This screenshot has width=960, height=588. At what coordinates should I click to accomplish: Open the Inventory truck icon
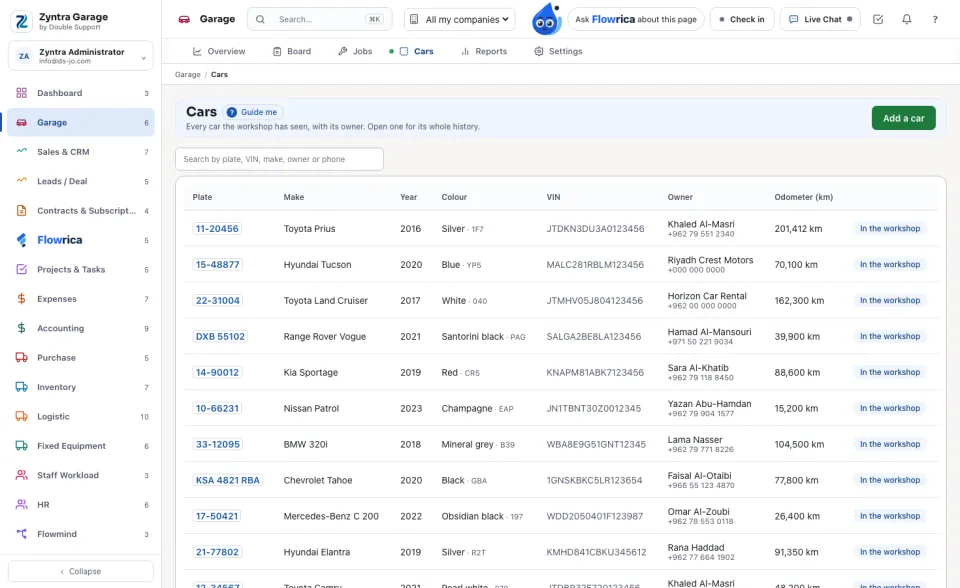pyautogui.click(x=21, y=387)
